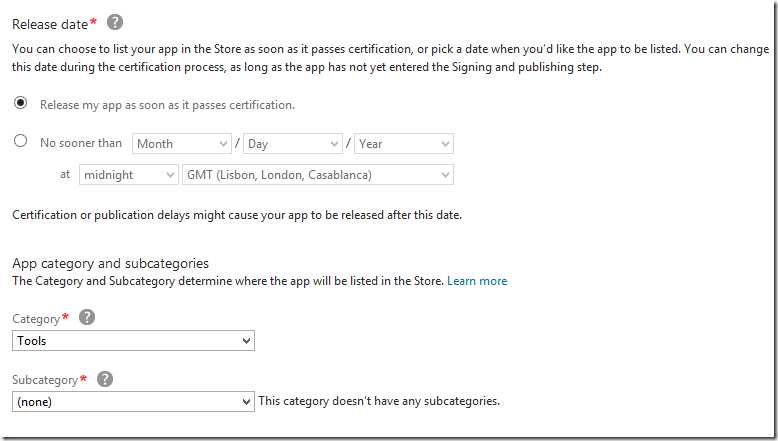Click the Subcategory field label

(x=45, y=380)
